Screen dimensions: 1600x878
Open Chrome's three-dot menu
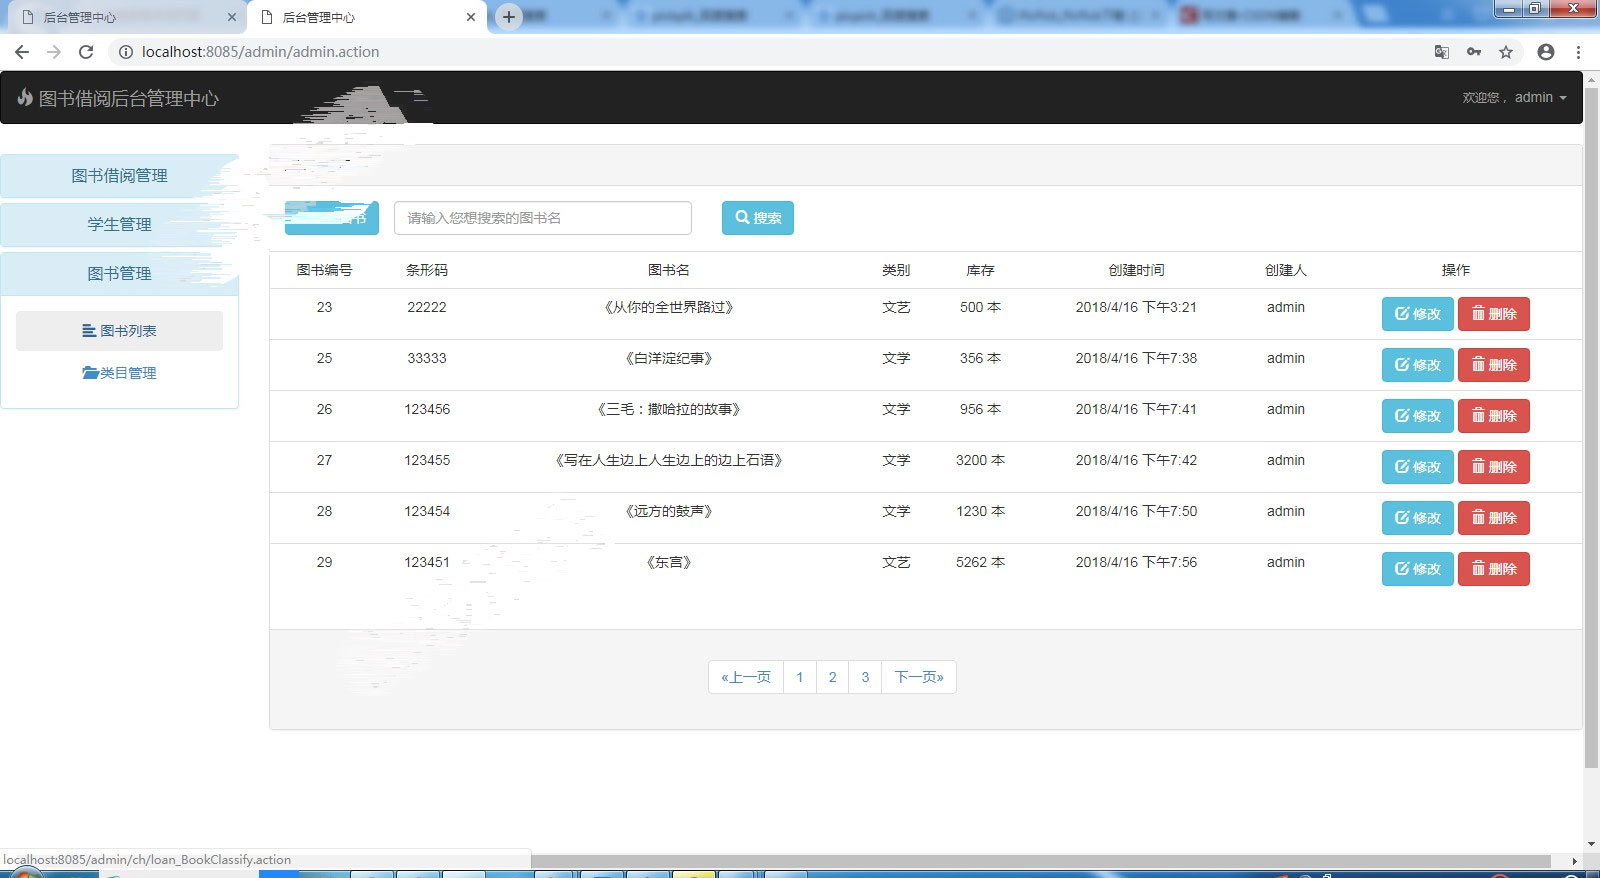pyautogui.click(x=1578, y=52)
